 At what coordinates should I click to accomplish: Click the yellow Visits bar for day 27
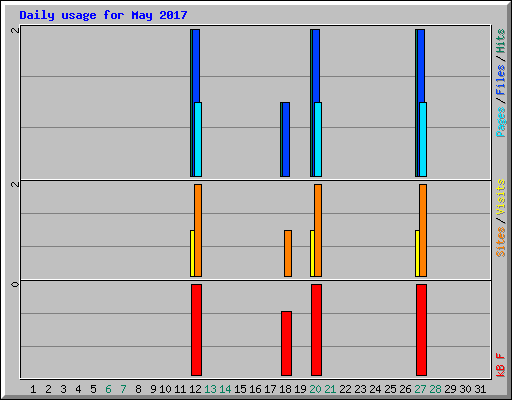point(417,253)
